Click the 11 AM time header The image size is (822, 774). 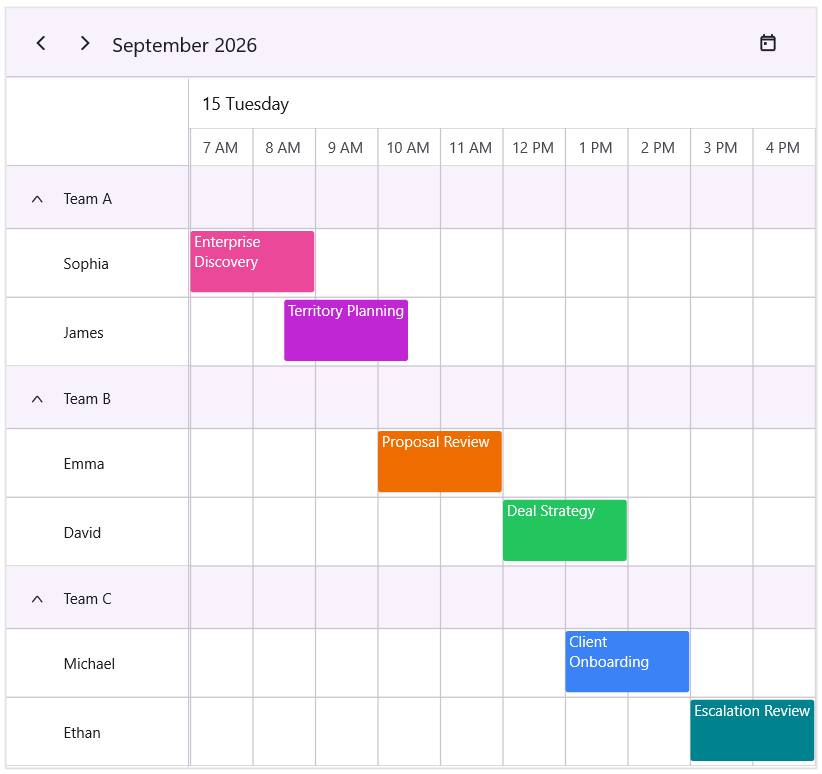(x=471, y=148)
